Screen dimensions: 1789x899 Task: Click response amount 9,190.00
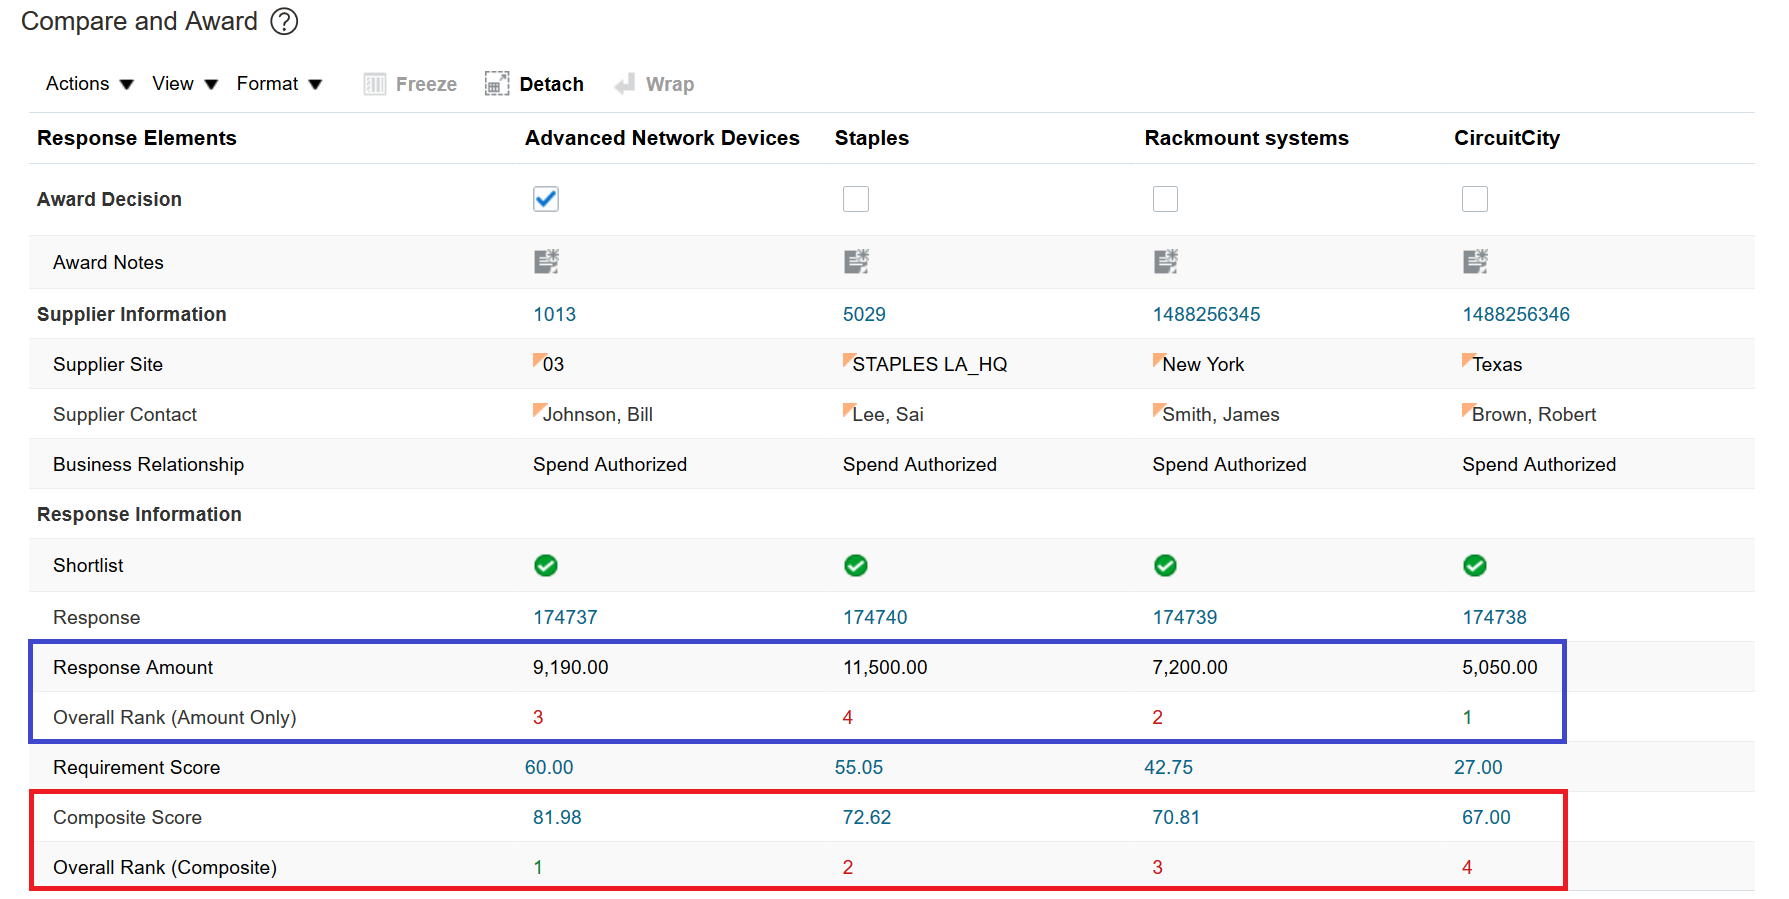[571, 667]
